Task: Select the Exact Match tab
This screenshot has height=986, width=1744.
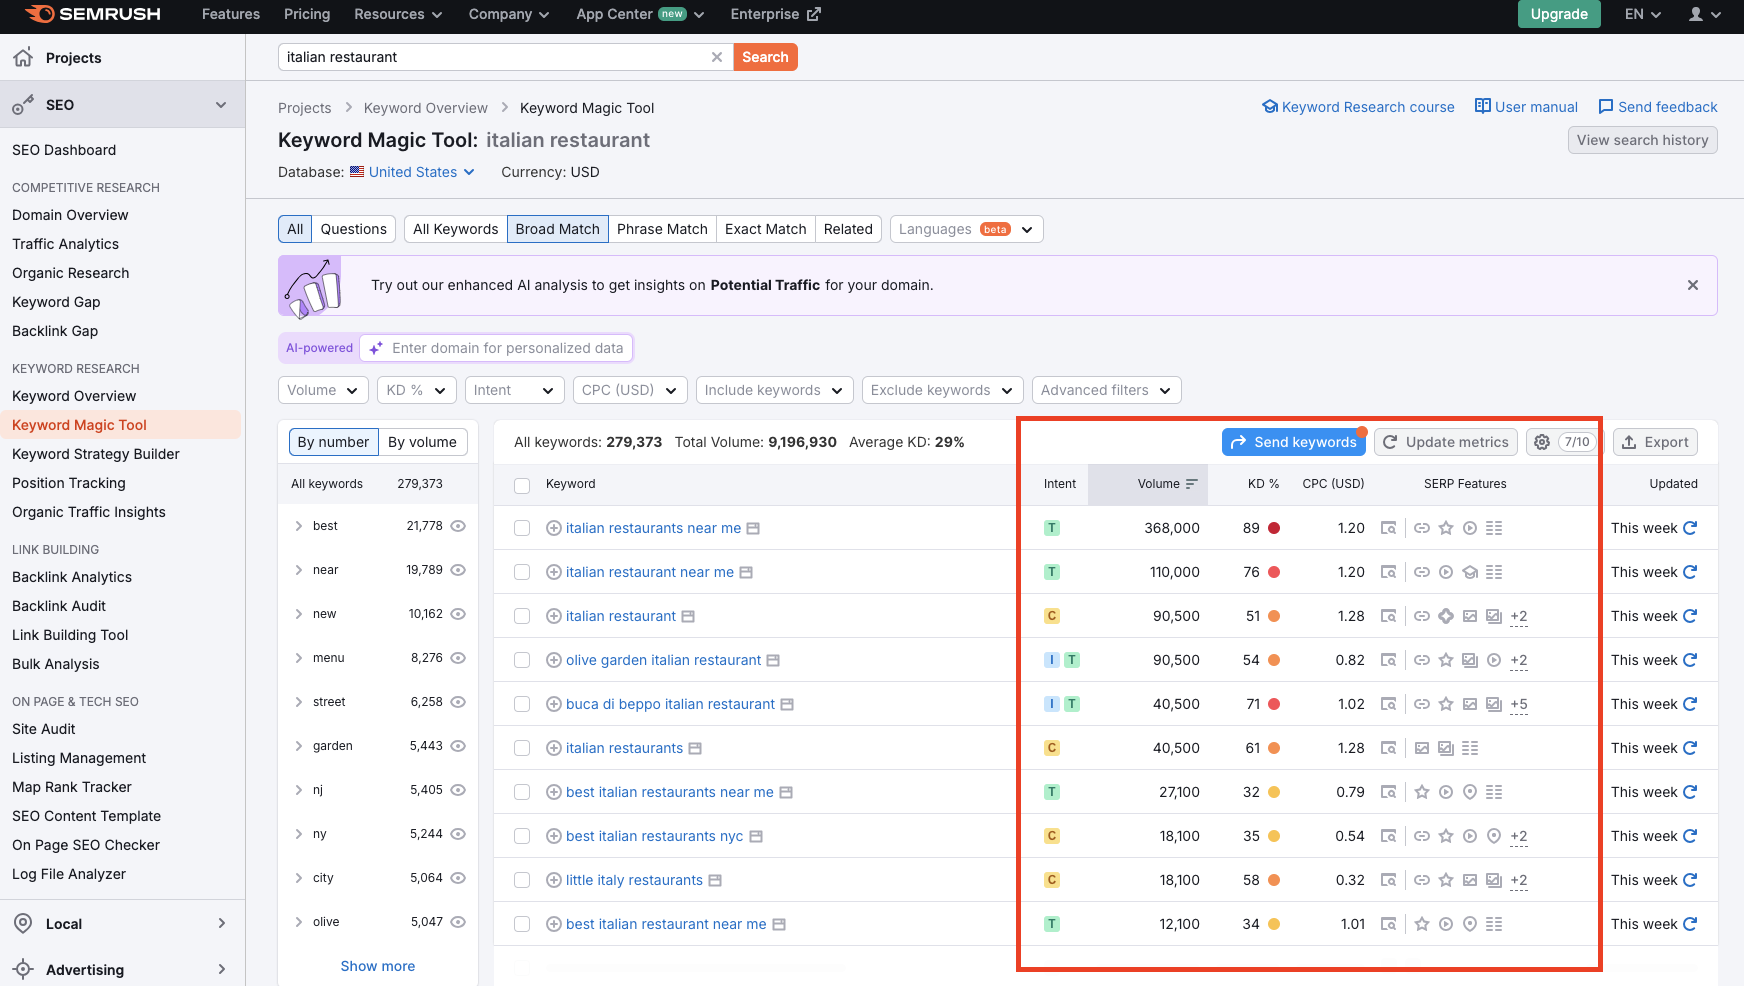Action: [766, 229]
